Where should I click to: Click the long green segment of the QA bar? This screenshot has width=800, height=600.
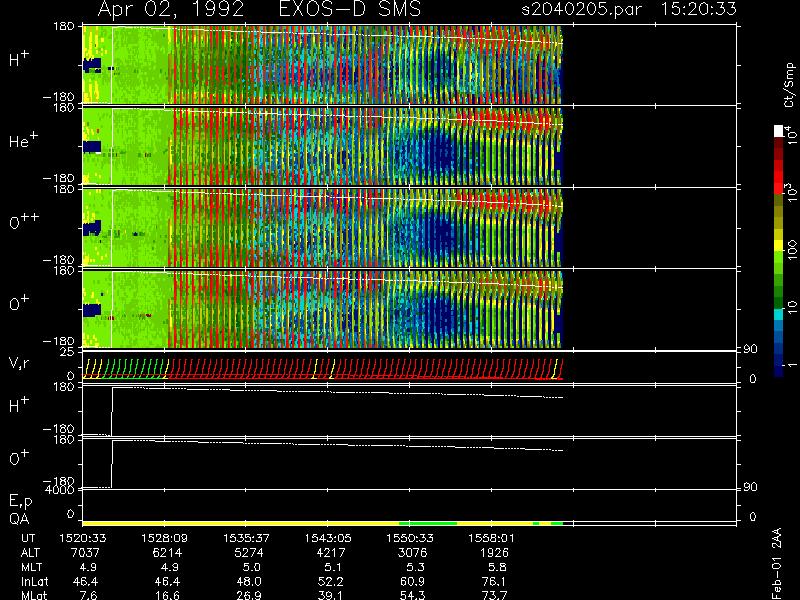pos(428,523)
